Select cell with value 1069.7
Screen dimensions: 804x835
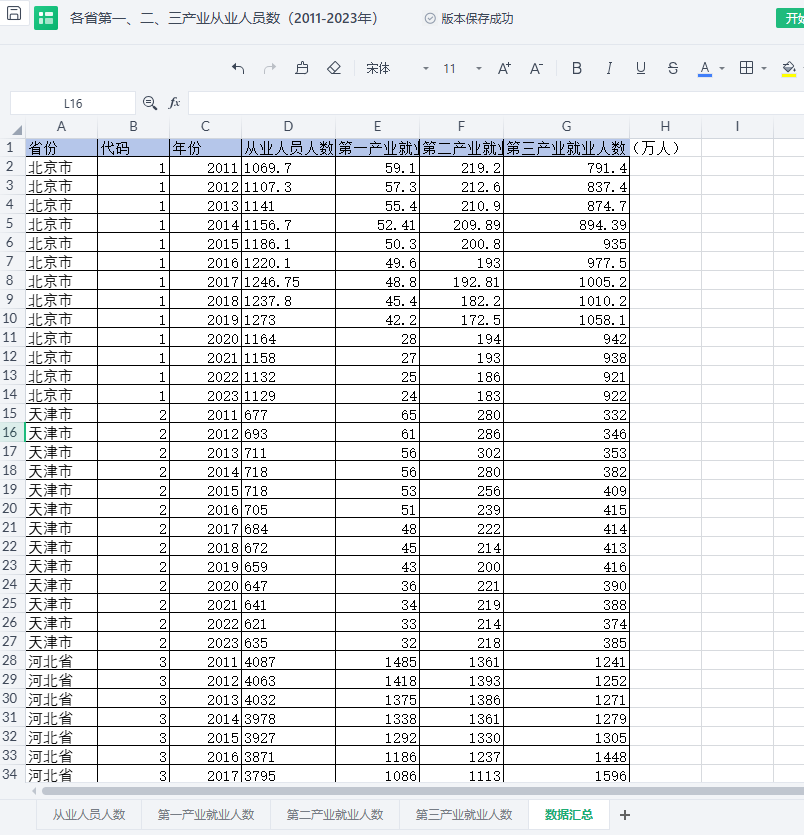288,168
